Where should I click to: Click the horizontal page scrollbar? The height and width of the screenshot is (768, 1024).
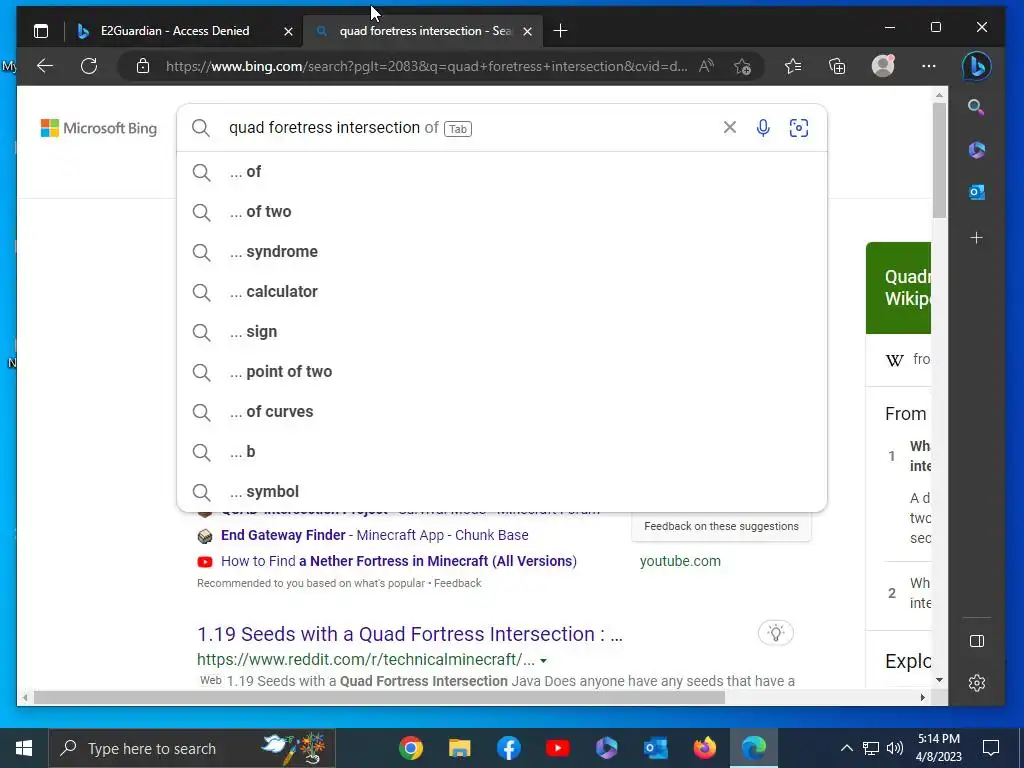[x=379, y=697]
